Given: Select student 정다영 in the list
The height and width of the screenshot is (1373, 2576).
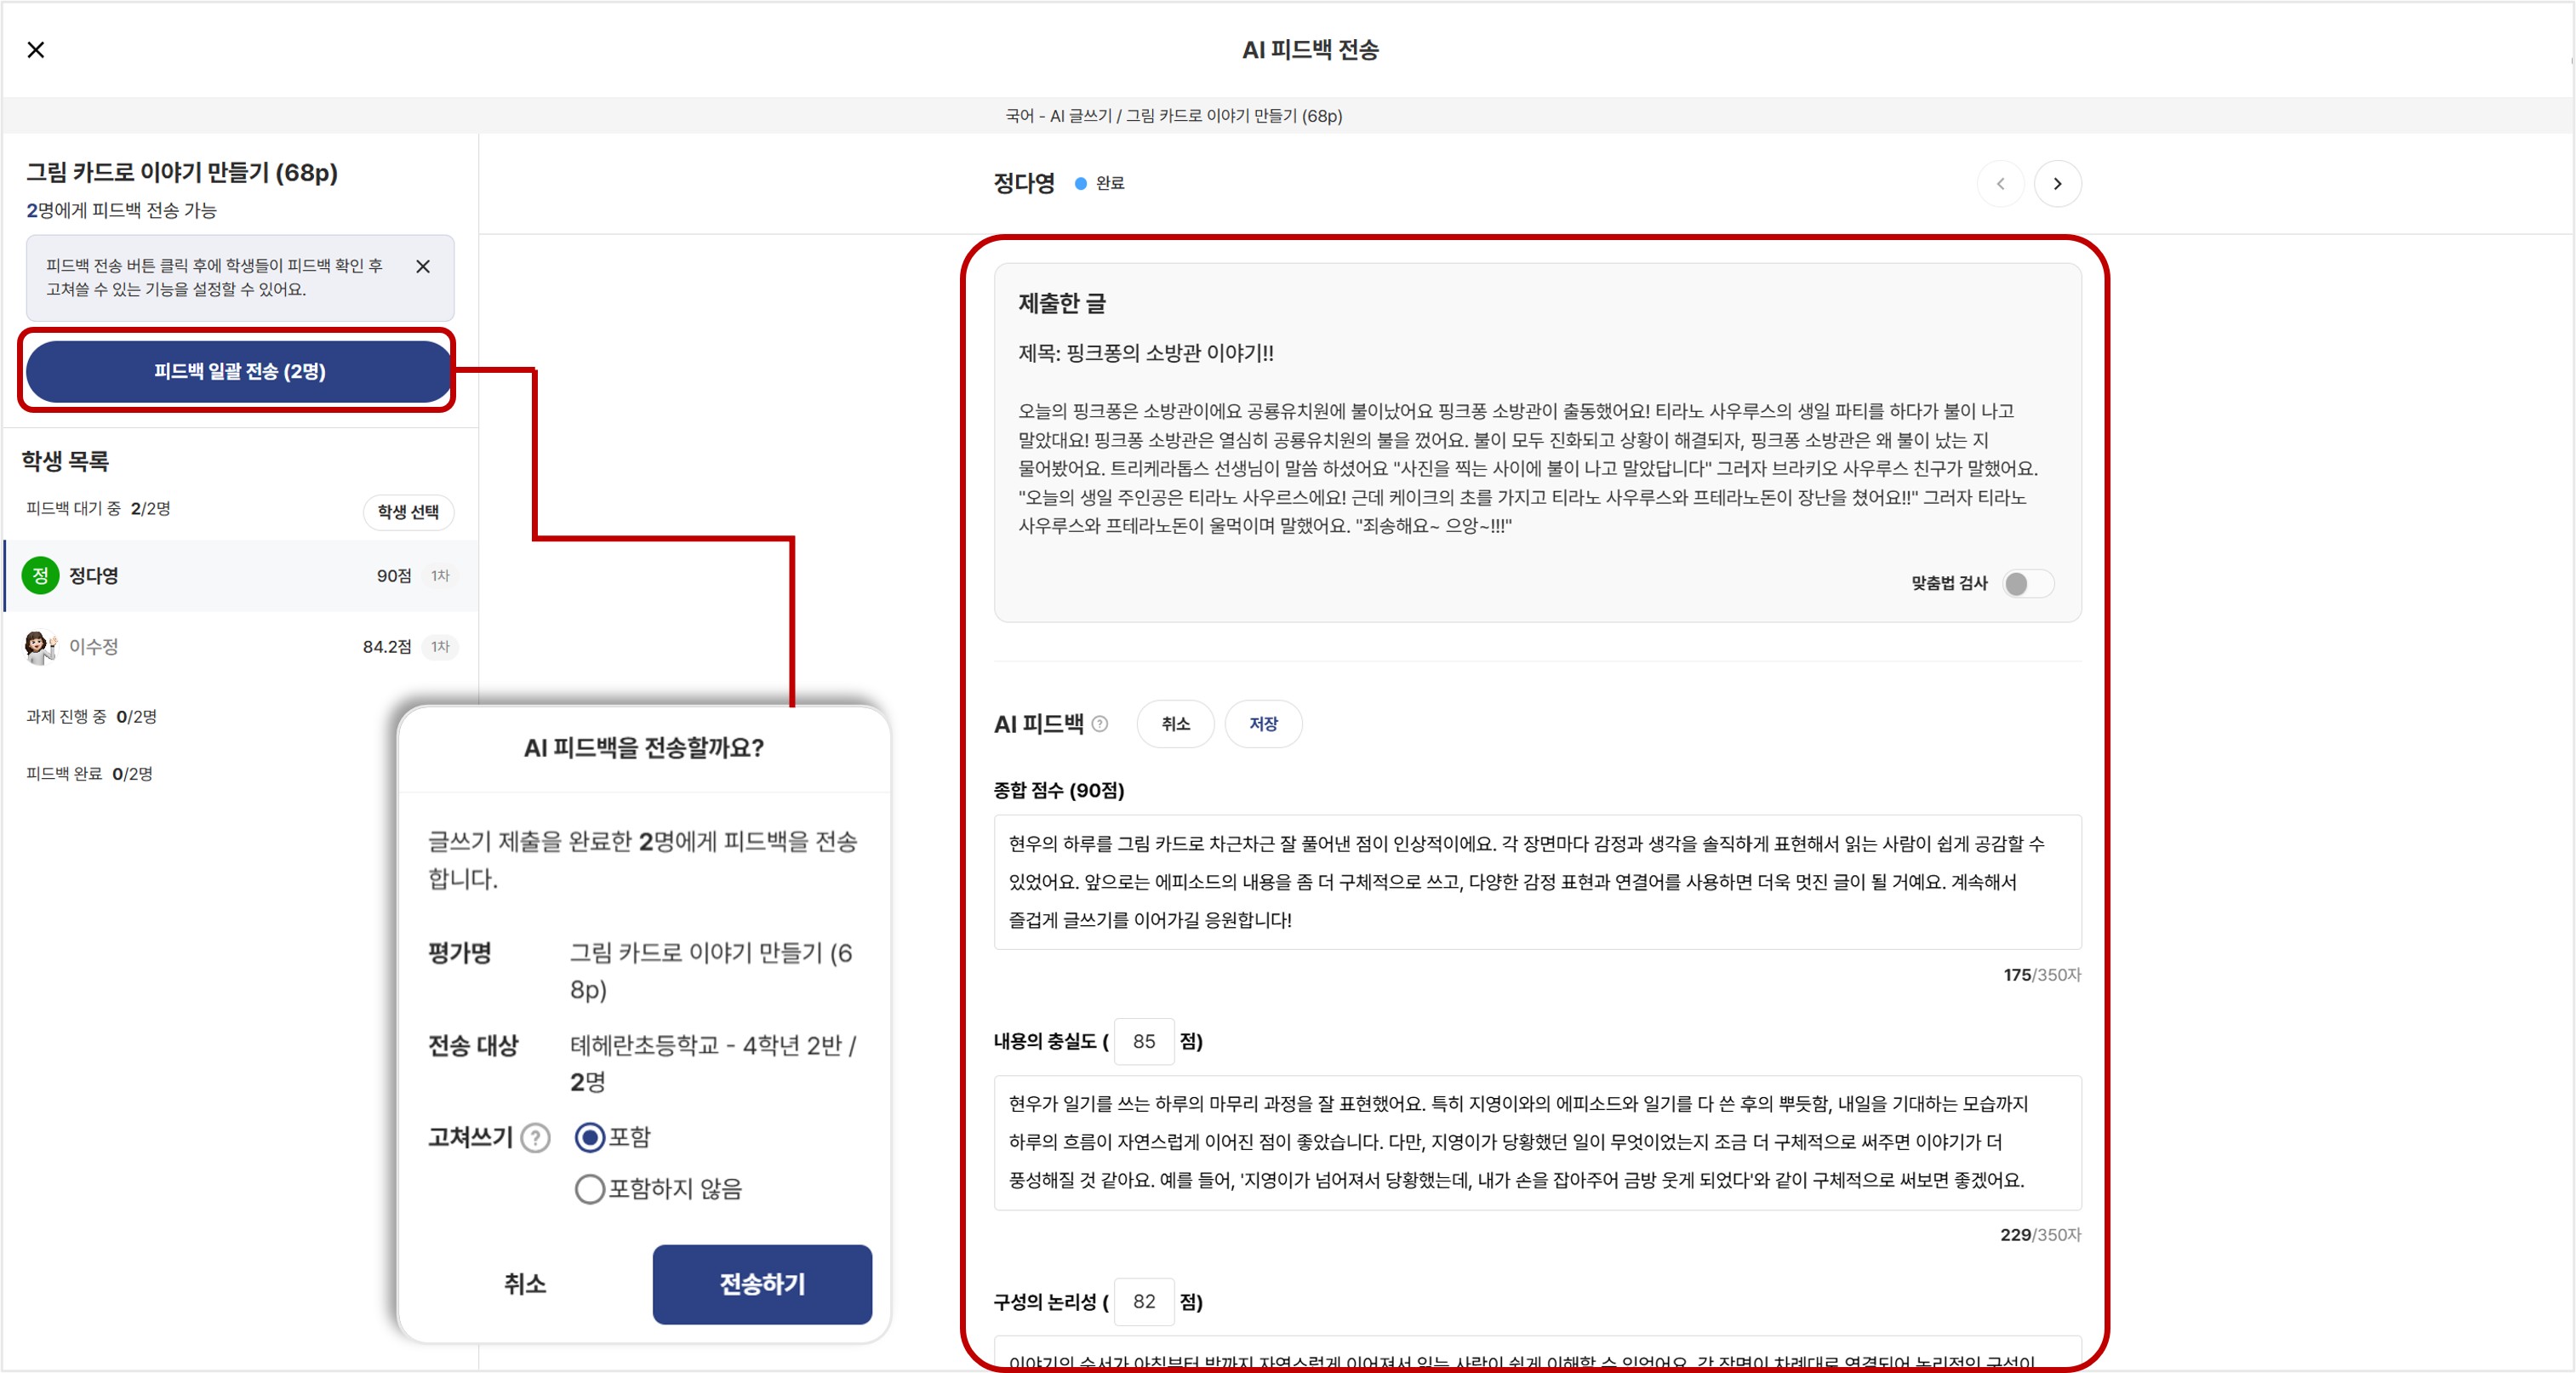Looking at the screenshot, I should click(x=241, y=576).
